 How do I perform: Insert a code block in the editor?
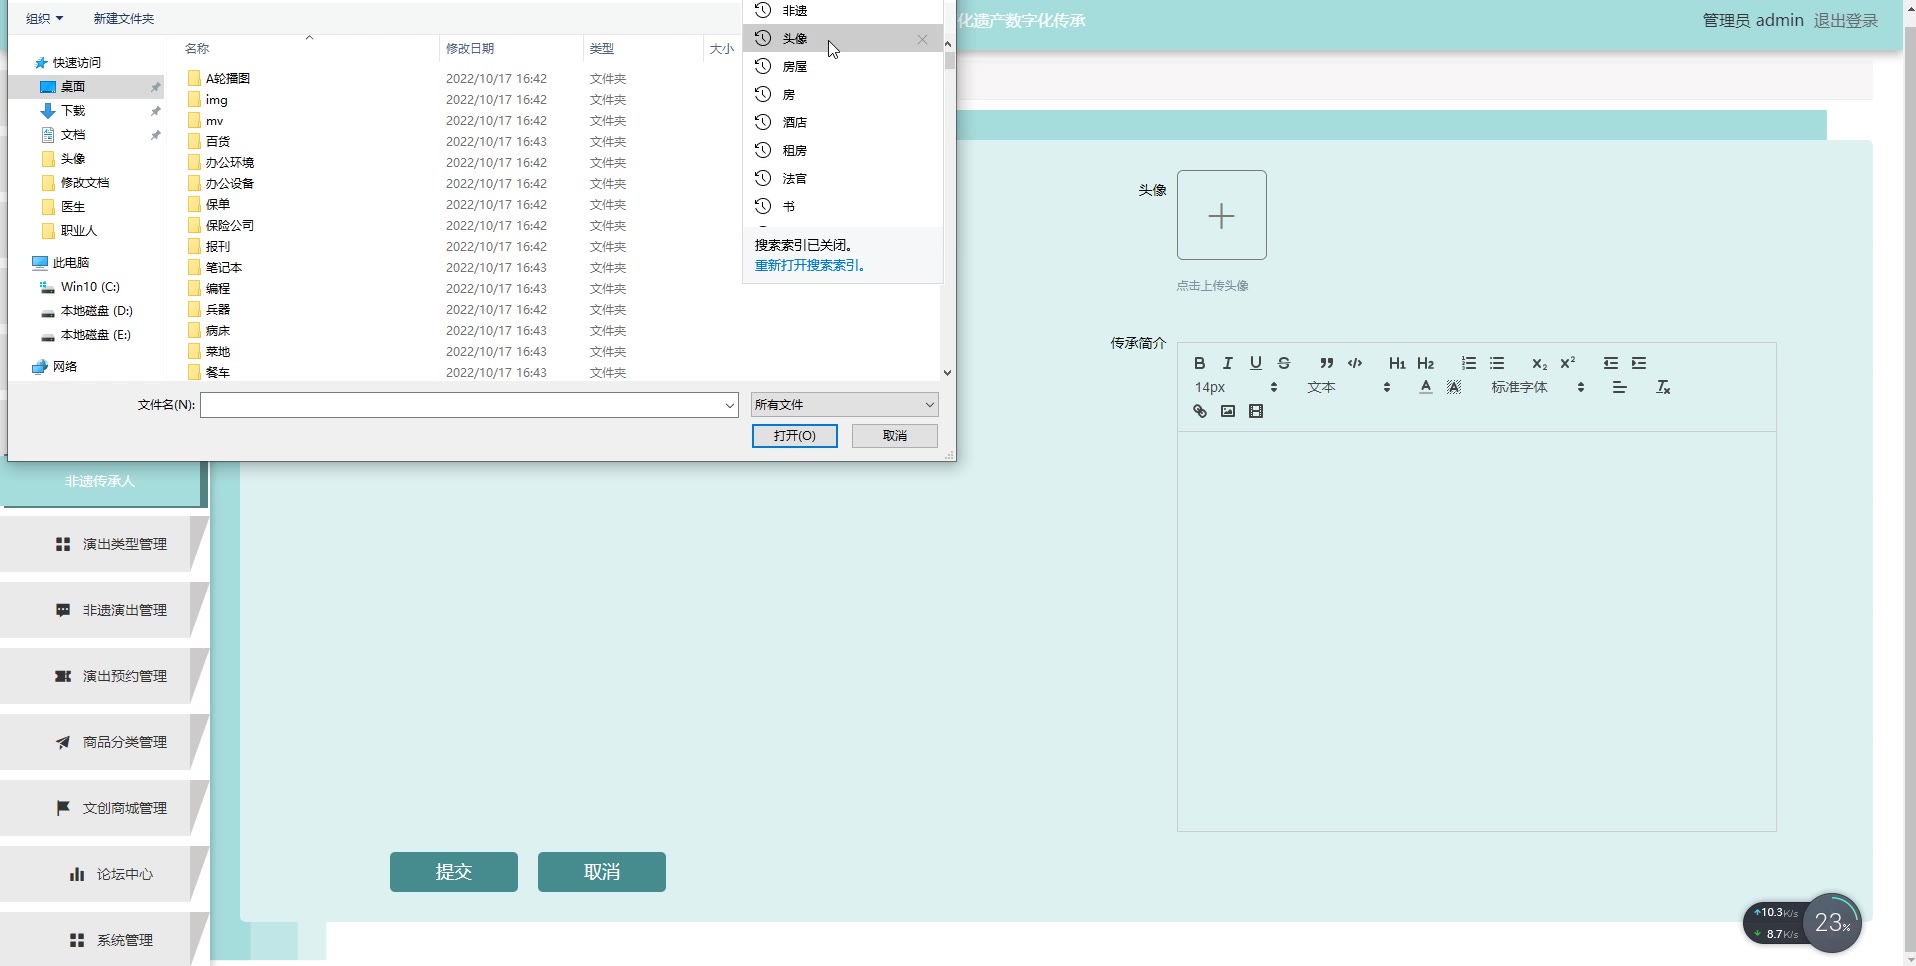pos(1355,363)
